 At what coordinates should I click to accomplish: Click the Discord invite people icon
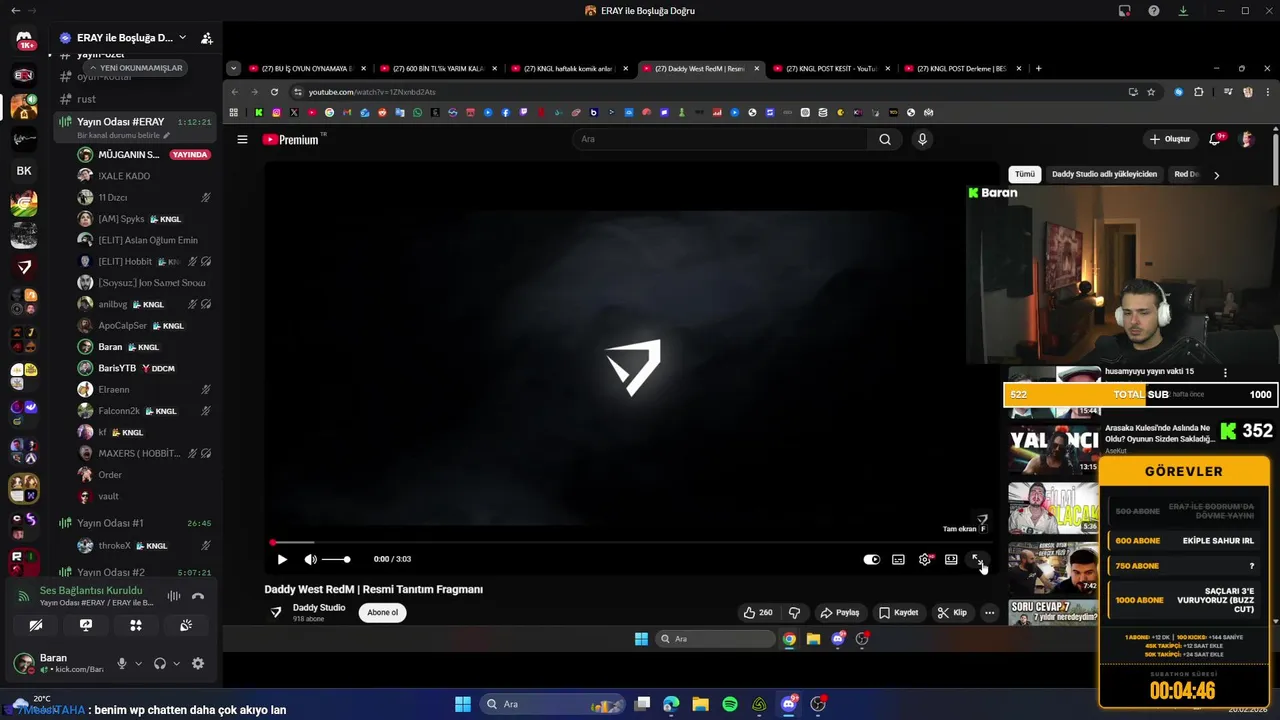206,38
